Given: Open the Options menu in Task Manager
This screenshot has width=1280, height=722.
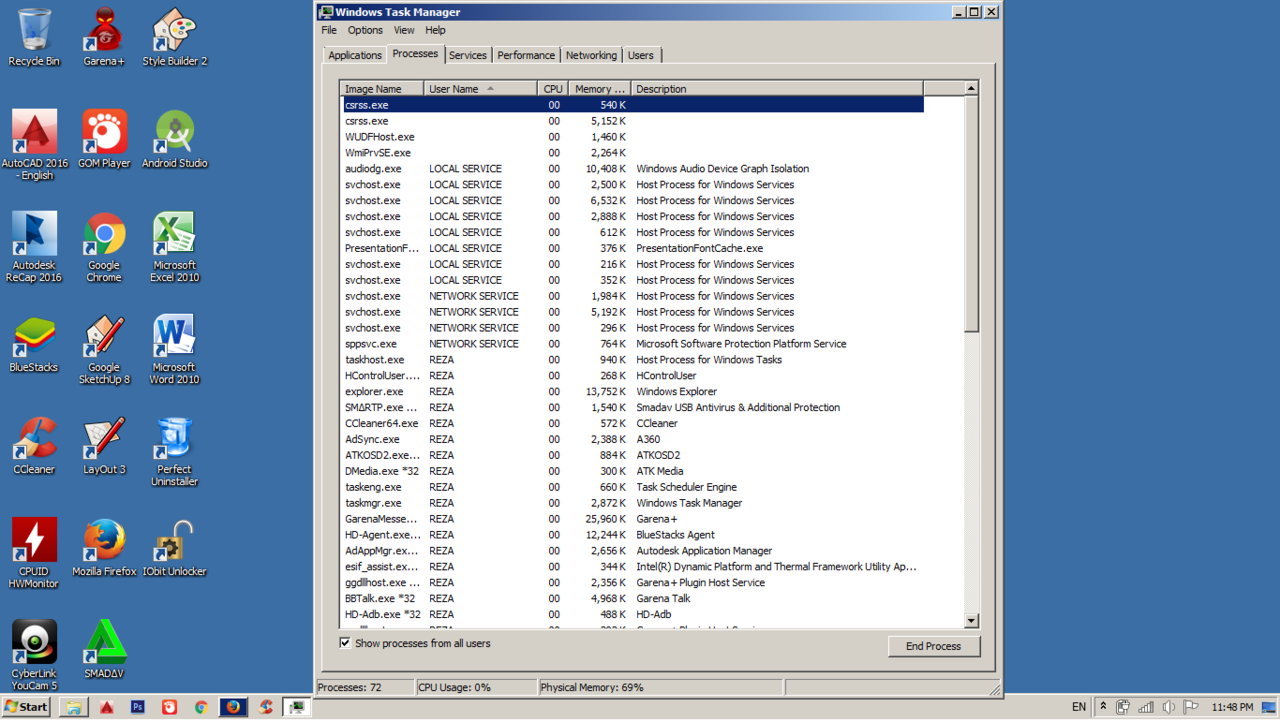Looking at the screenshot, I should click(x=365, y=30).
